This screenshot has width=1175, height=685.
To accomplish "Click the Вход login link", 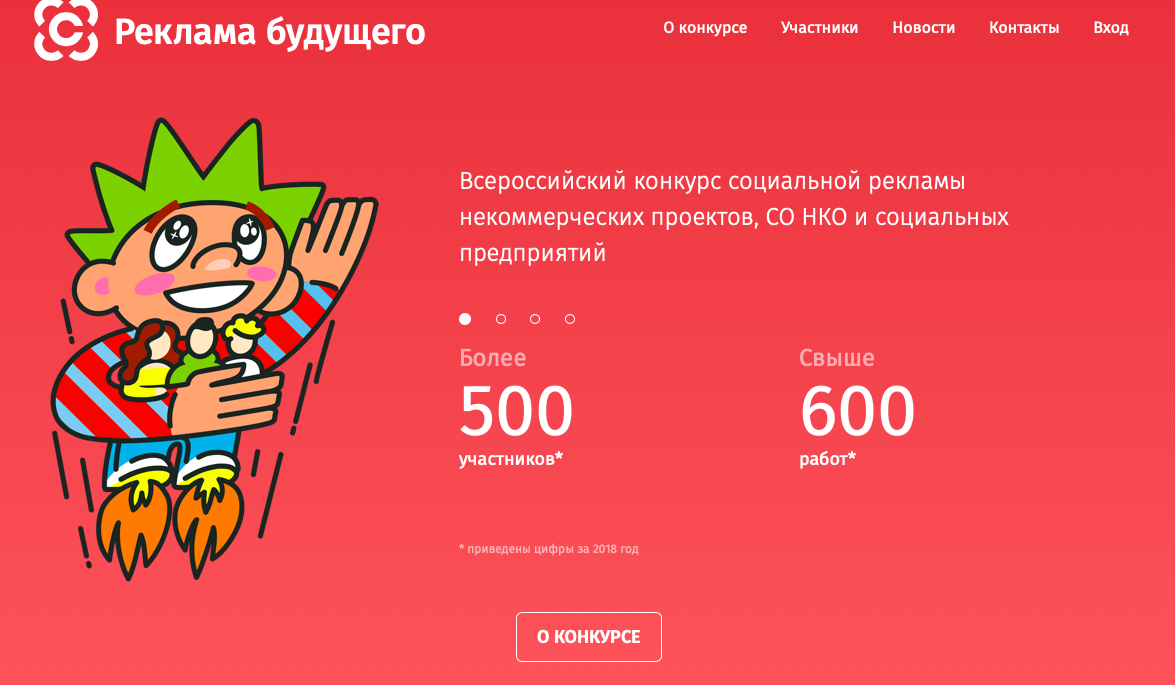I will click(1111, 28).
